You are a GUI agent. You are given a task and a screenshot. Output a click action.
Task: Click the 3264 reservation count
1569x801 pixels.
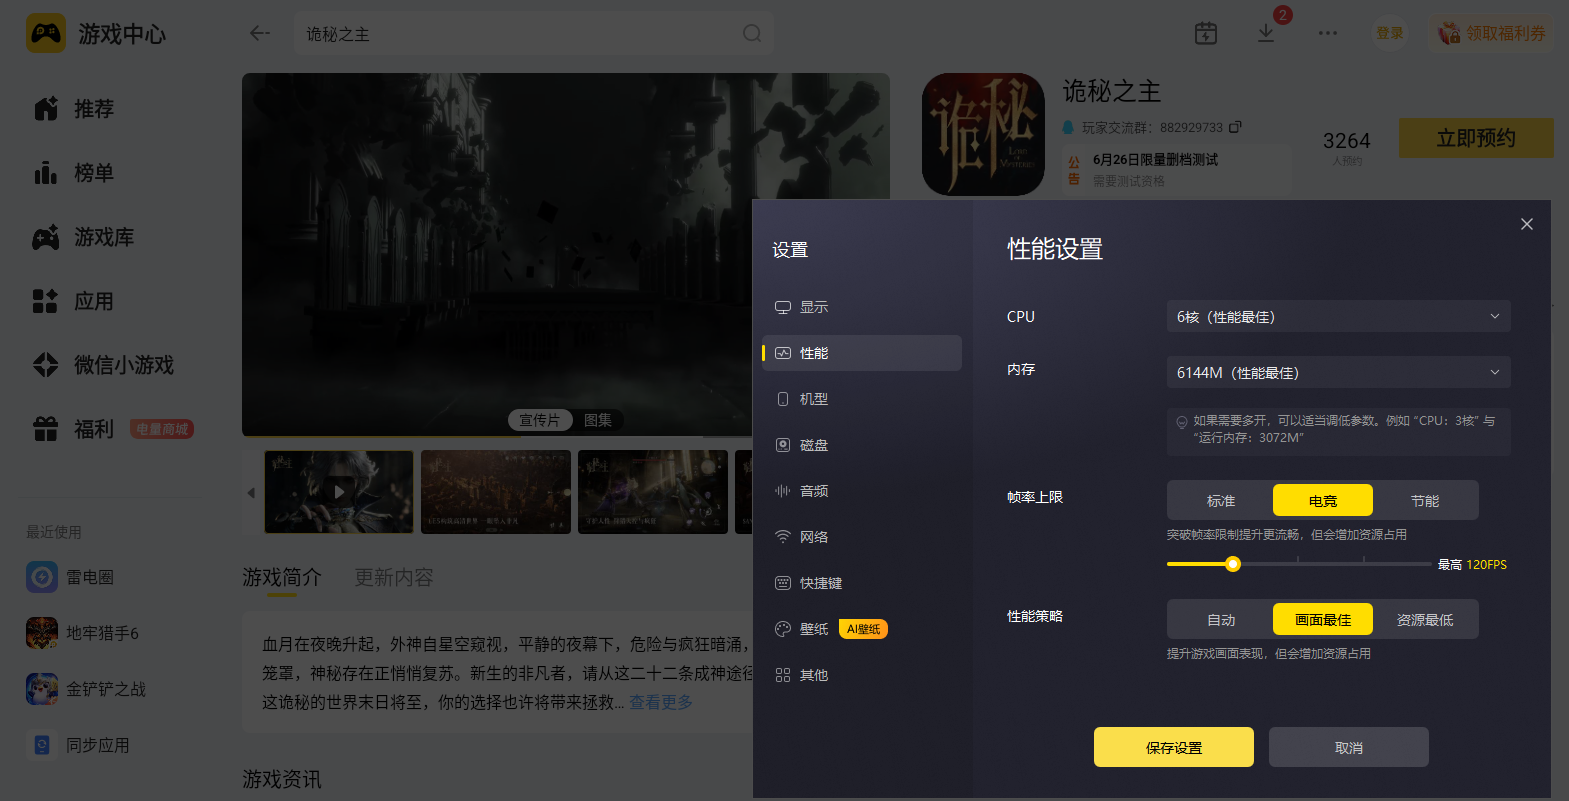(1347, 141)
